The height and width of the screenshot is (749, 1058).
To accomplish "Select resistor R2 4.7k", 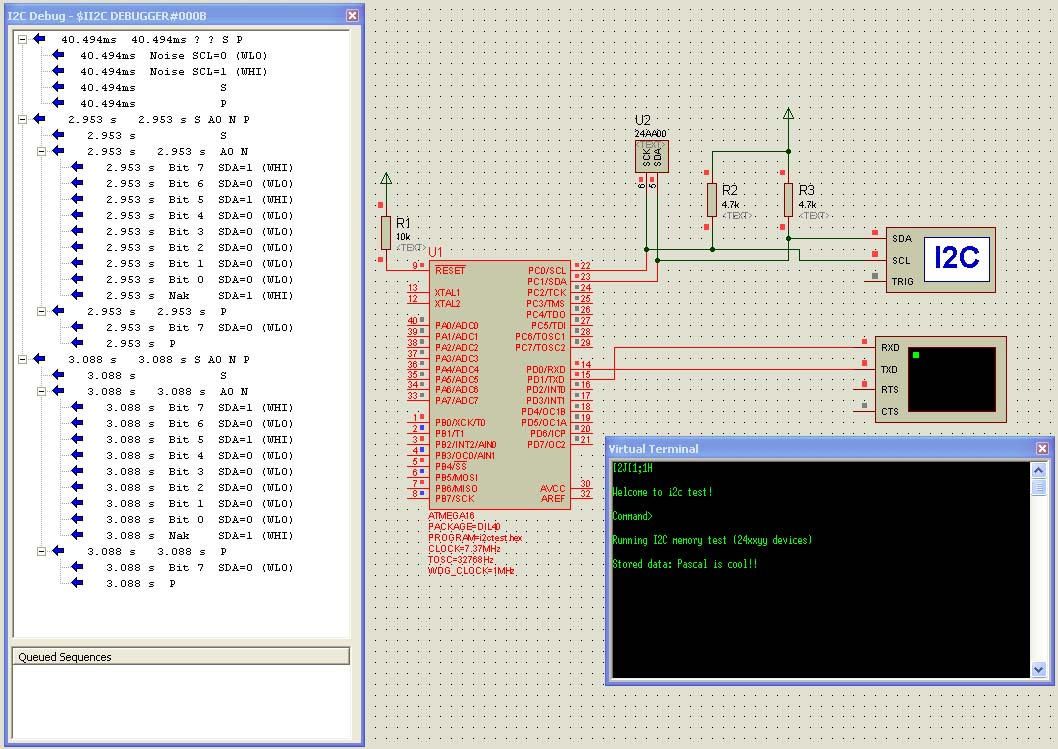I will (711, 200).
